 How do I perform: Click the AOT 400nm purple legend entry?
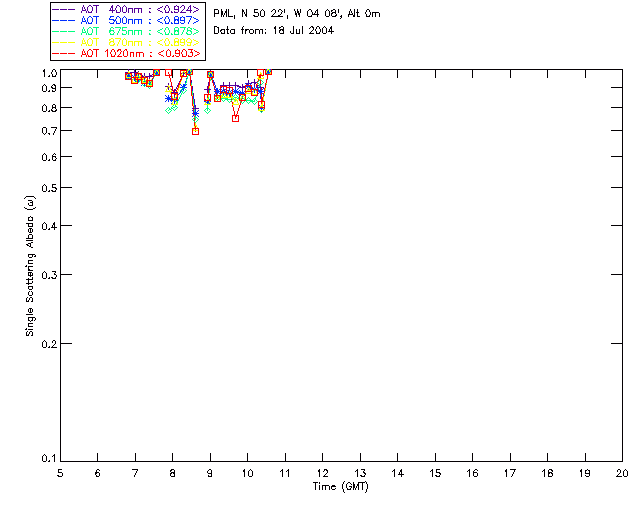pyautogui.click(x=127, y=9)
